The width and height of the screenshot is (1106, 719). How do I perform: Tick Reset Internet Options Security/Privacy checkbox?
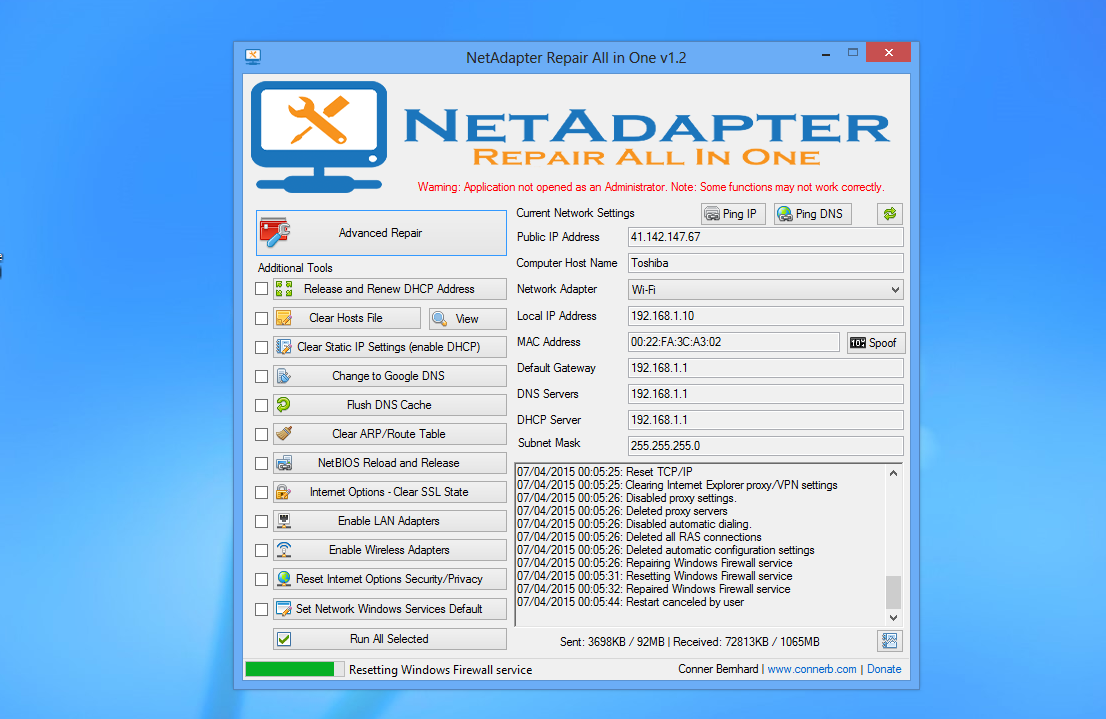(x=262, y=579)
